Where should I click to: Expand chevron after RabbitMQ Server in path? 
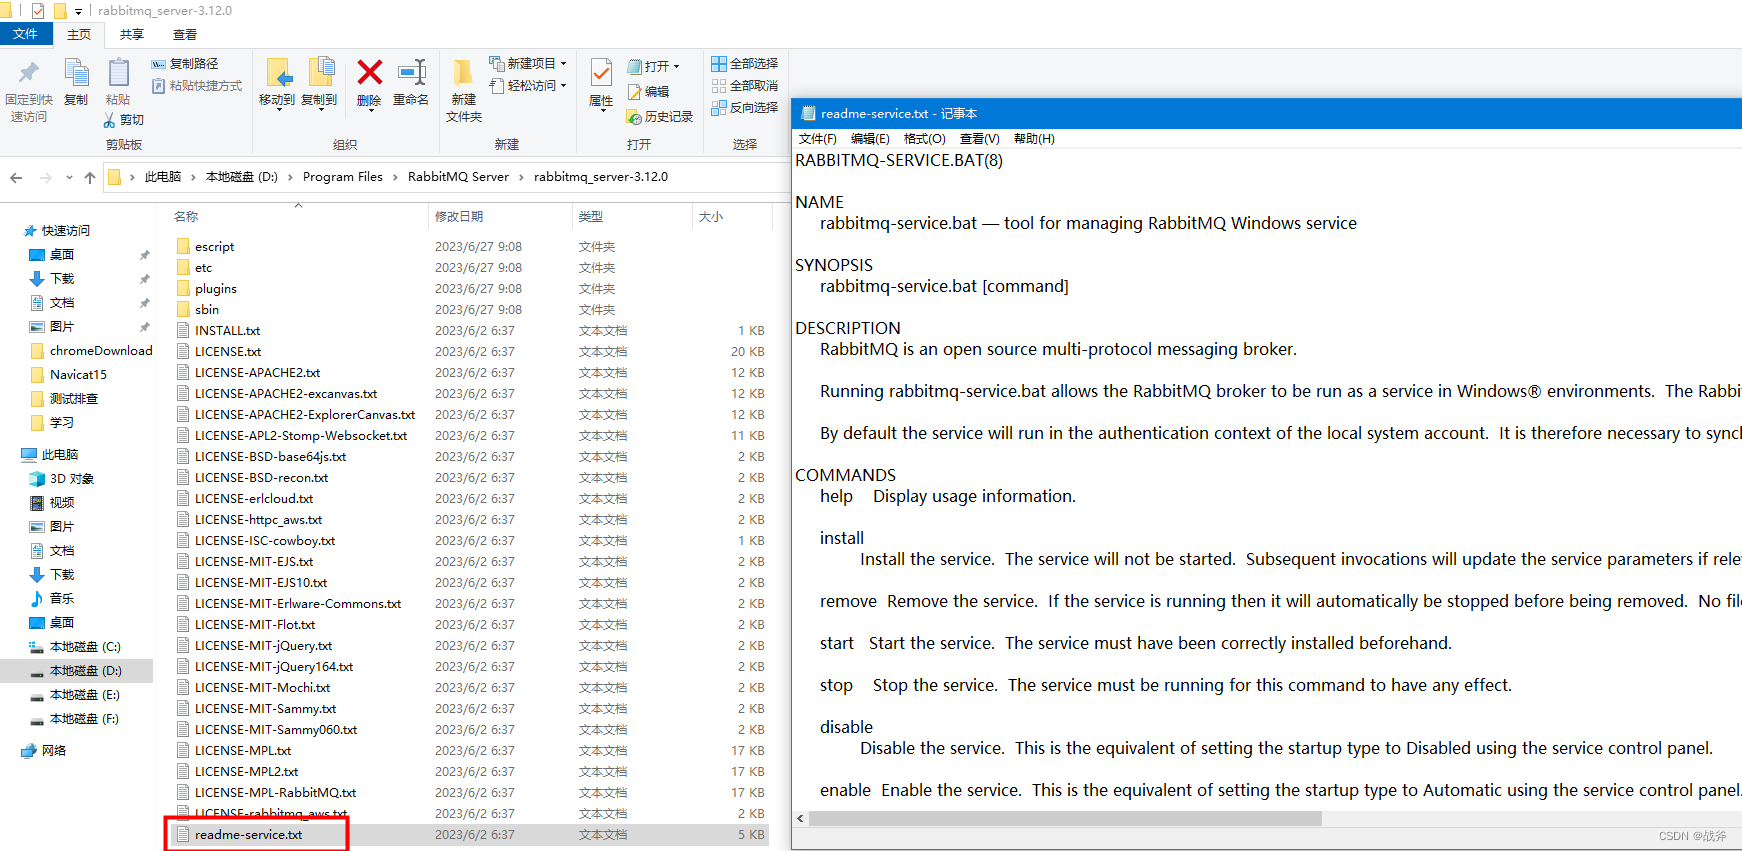click(x=521, y=177)
